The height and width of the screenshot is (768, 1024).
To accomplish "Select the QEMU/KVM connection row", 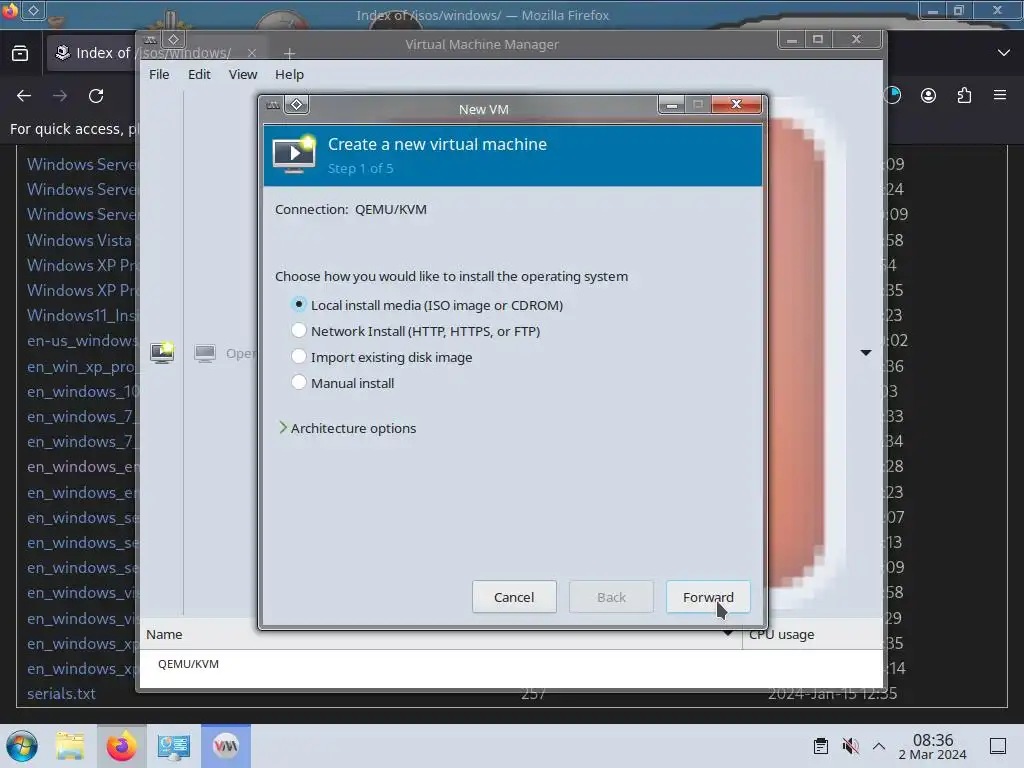I will (511, 664).
